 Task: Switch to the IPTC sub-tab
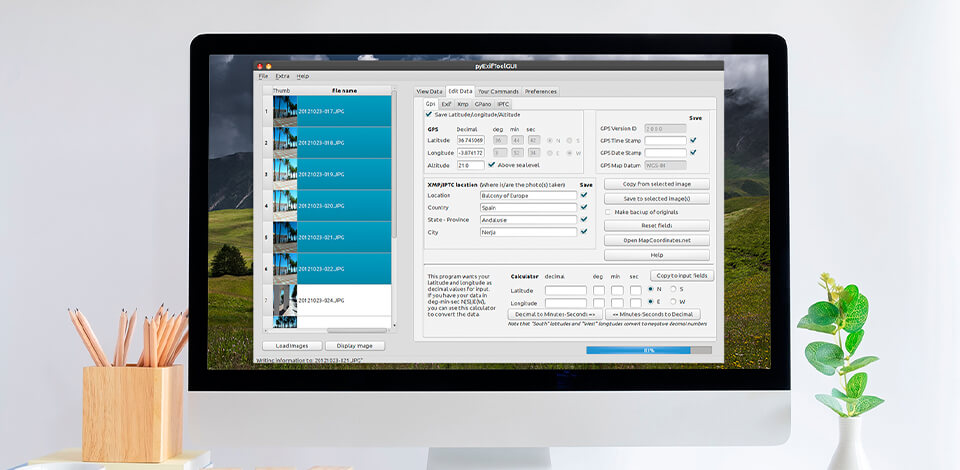coord(503,104)
